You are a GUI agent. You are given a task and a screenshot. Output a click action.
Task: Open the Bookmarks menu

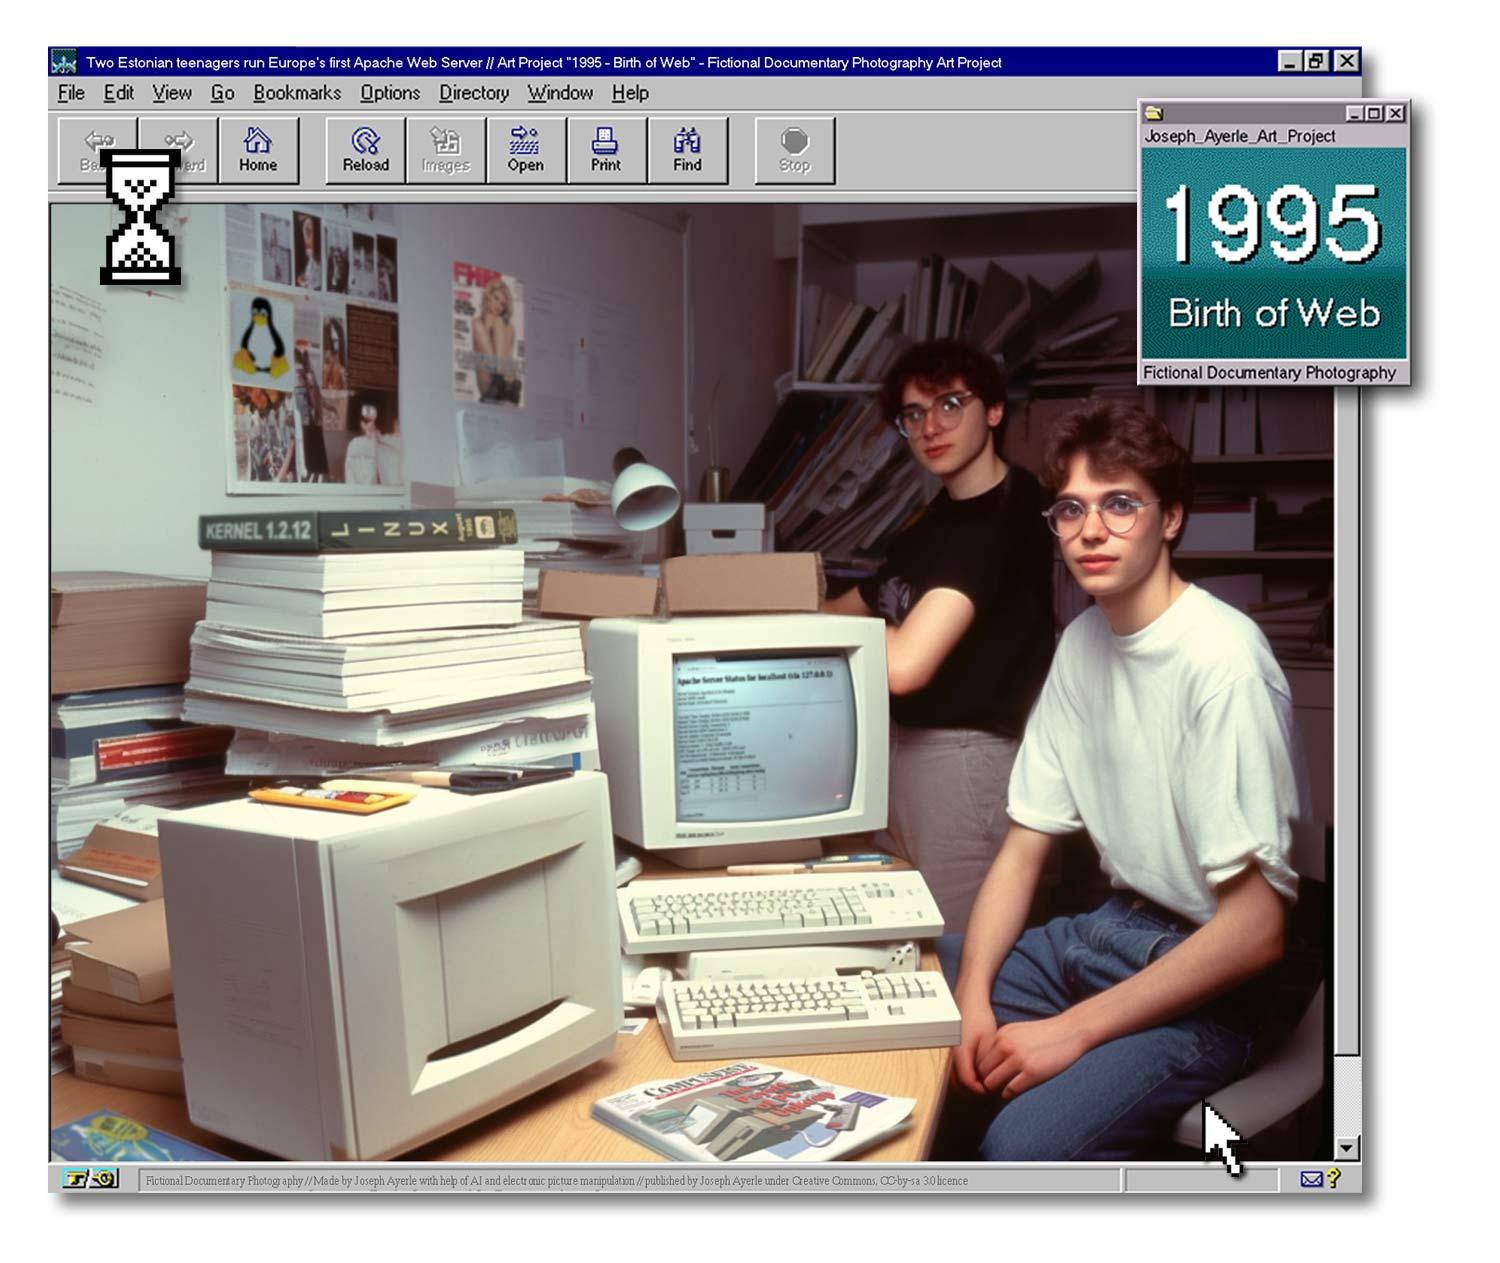point(297,93)
